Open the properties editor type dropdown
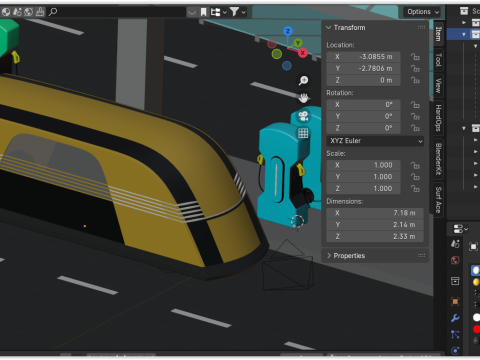This screenshot has height=360, width=480. pyautogui.click(x=460, y=229)
